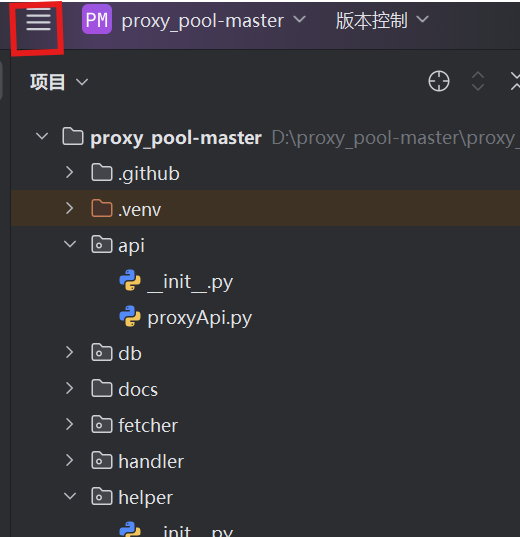This screenshot has width=520, height=537.
Task: Select the orange .venv folder icon
Action: (x=102, y=208)
